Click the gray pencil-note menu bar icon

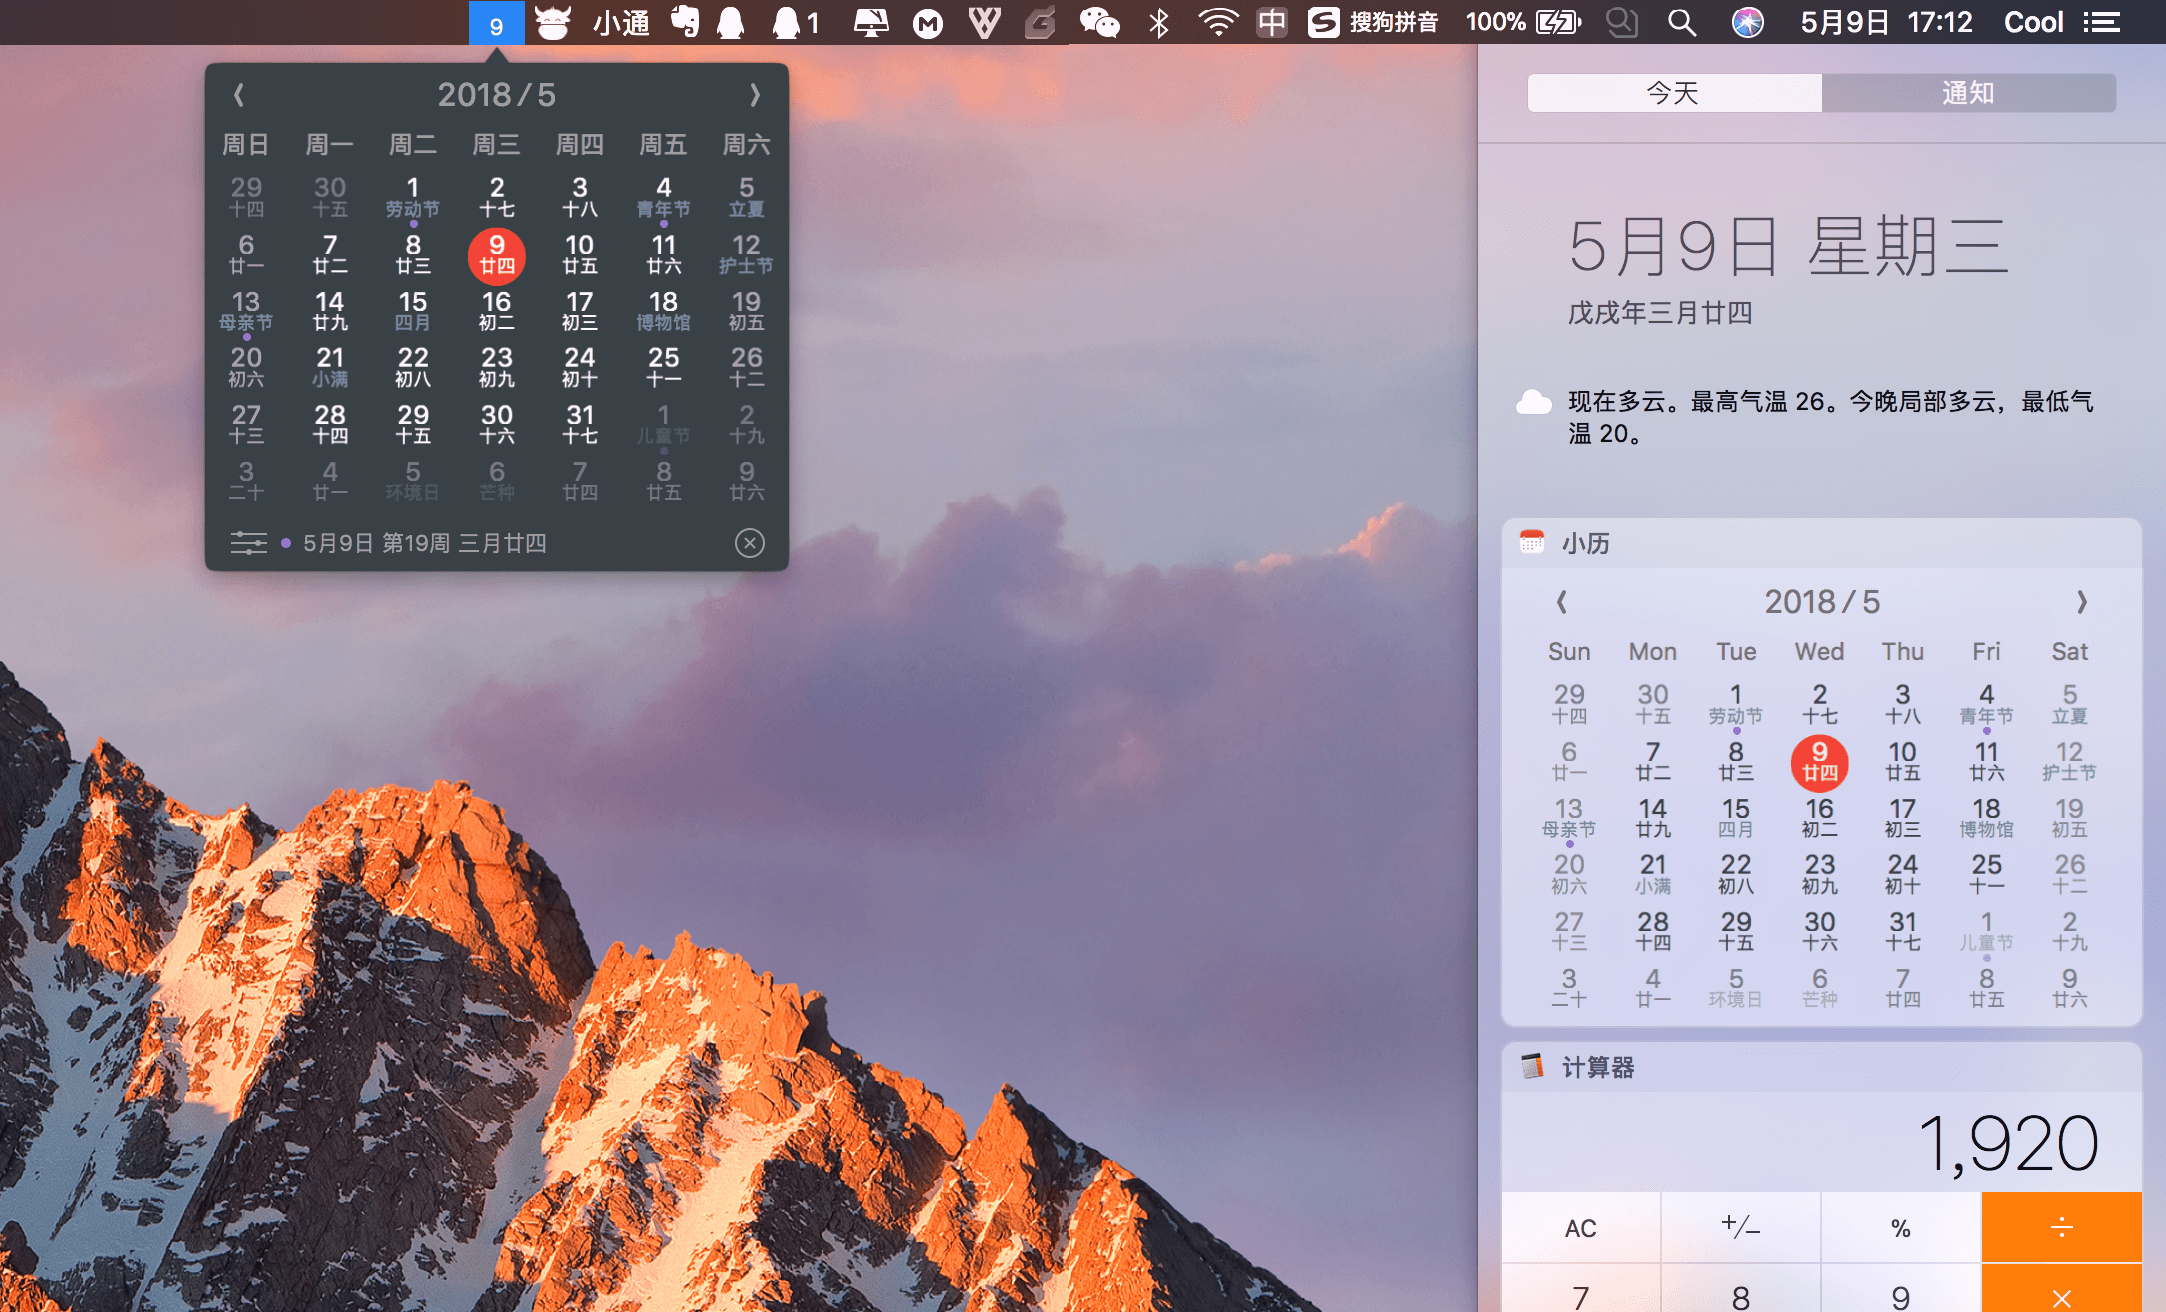click(x=1041, y=23)
